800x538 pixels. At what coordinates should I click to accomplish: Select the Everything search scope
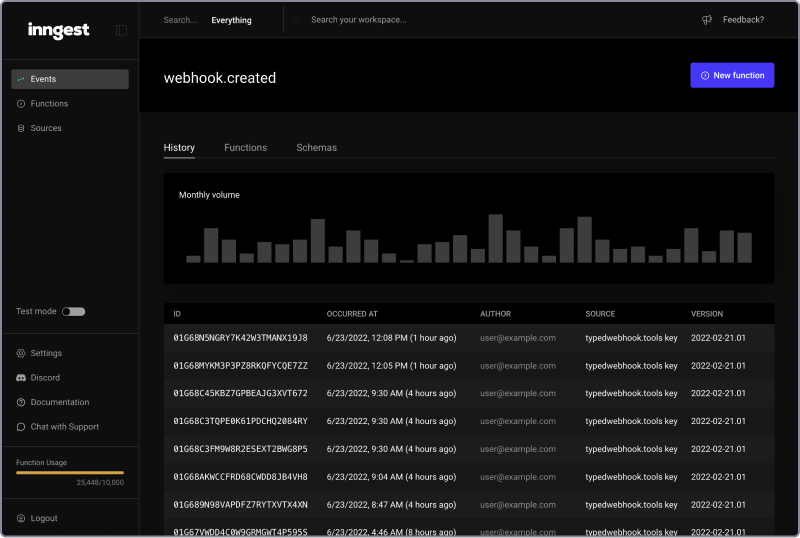click(231, 20)
